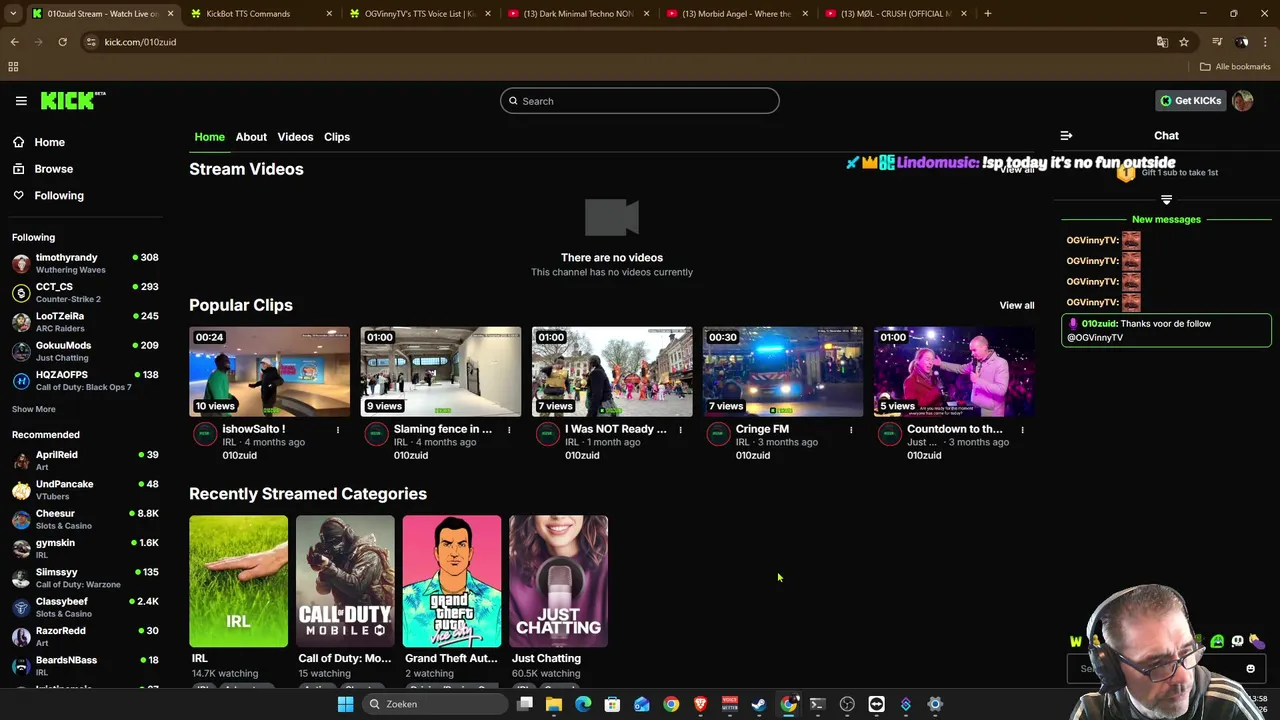Open timothyrandy channel in Following list
Viewport: 1280px width, 720px height.
tap(85, 263)
